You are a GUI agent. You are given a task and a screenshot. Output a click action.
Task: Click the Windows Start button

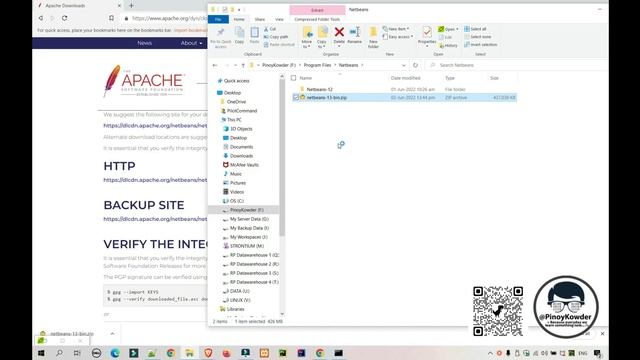pyautogui.click(x=41, y=353)
